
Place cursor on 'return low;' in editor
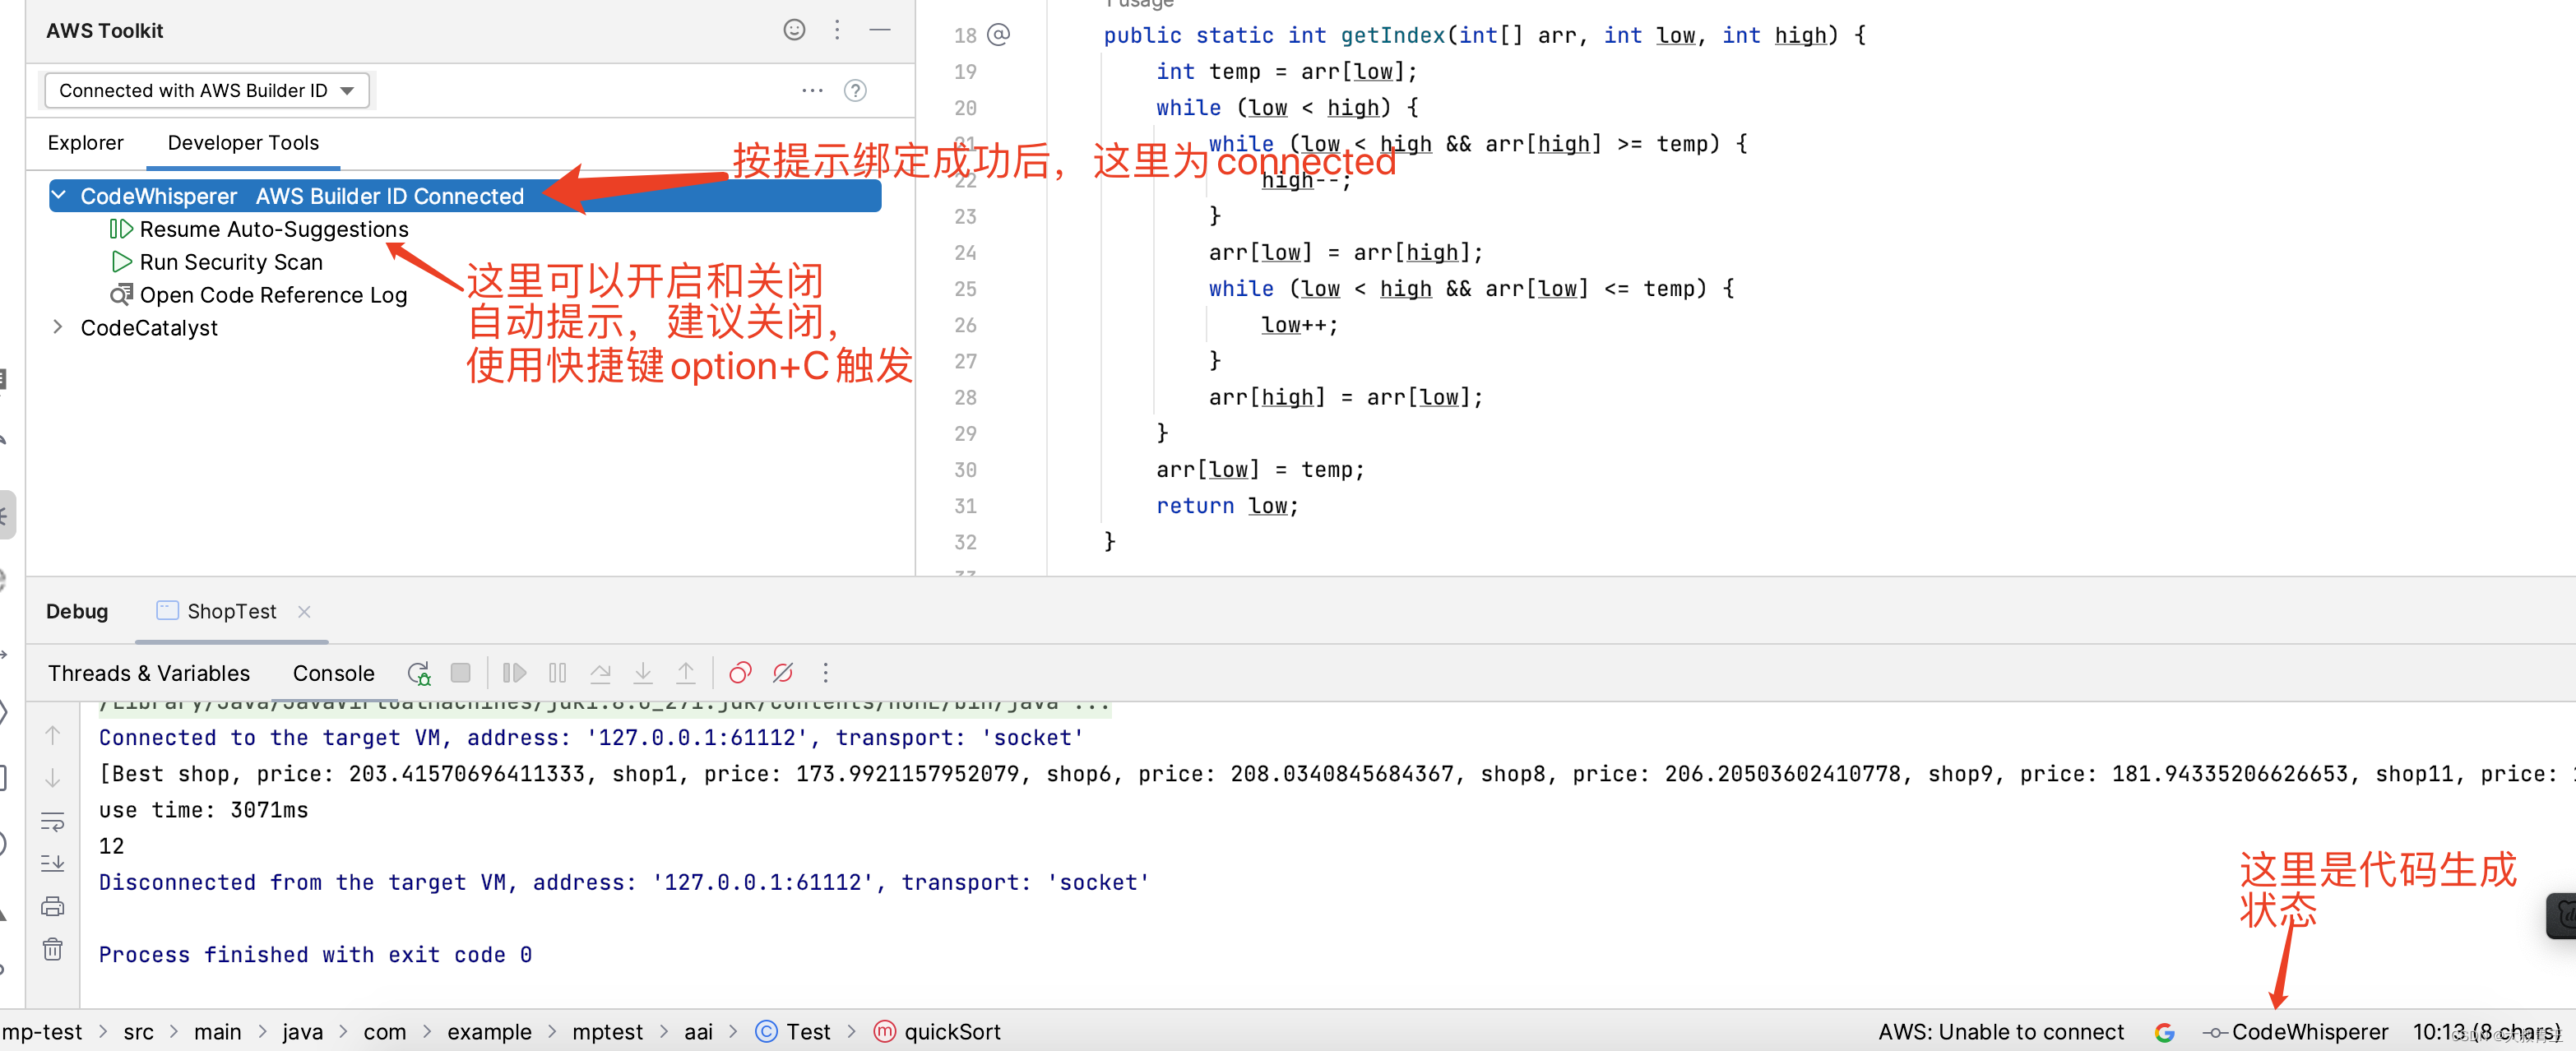coord(1227,506)
